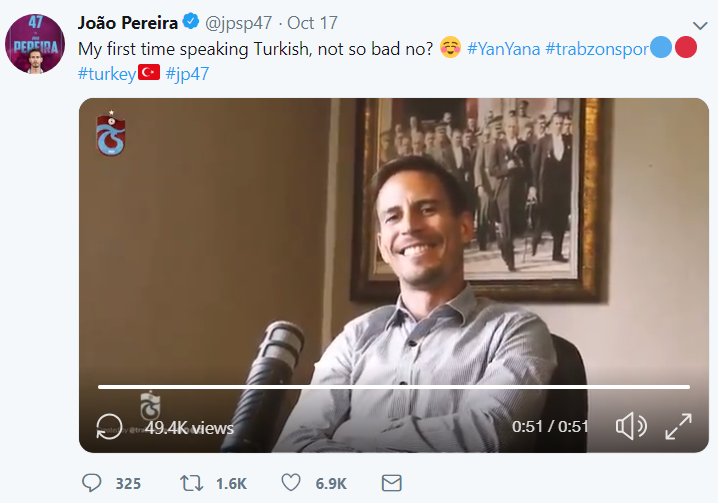This screenshot has width=718, height=503.
Task: Click the reply speech bubble icon
Action: pos(91,483)
